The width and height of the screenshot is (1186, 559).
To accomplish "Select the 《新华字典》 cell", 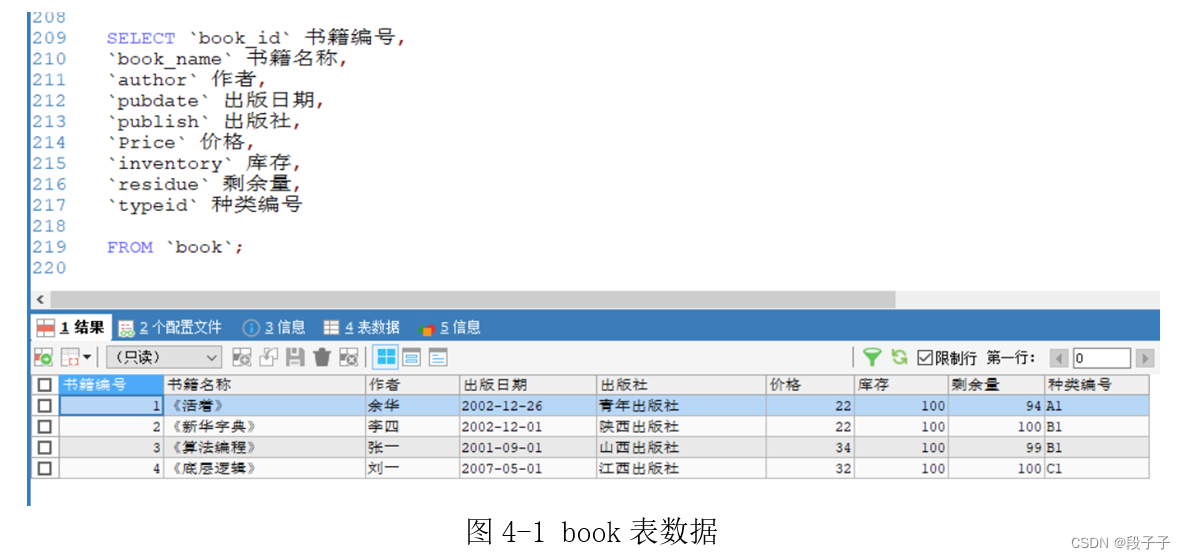I will tap(265, 427).
